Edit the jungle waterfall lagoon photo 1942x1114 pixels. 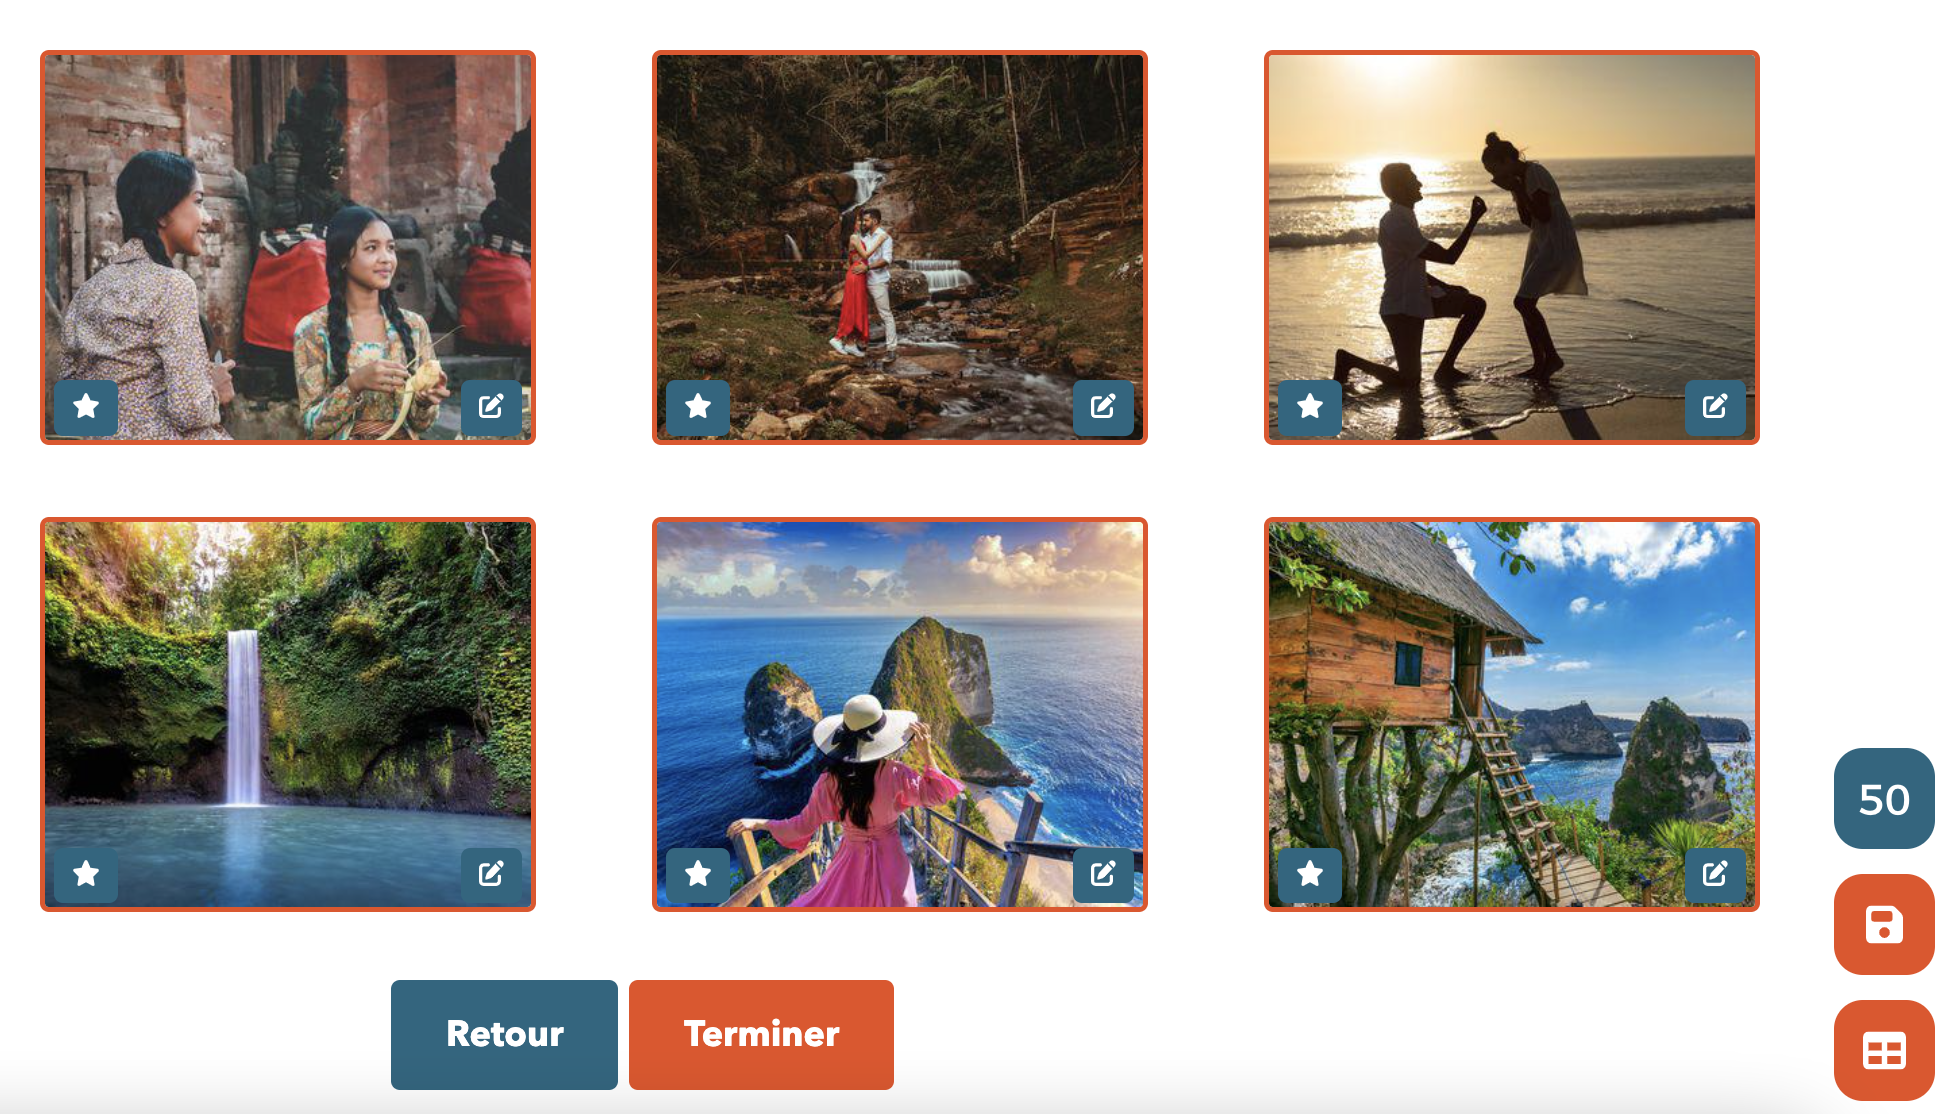[x=491, y=874]
